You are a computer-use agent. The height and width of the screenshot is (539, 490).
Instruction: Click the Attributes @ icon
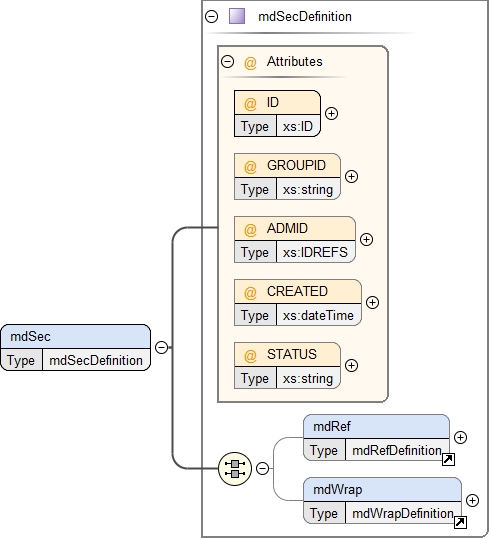click(x=250, y=63)
